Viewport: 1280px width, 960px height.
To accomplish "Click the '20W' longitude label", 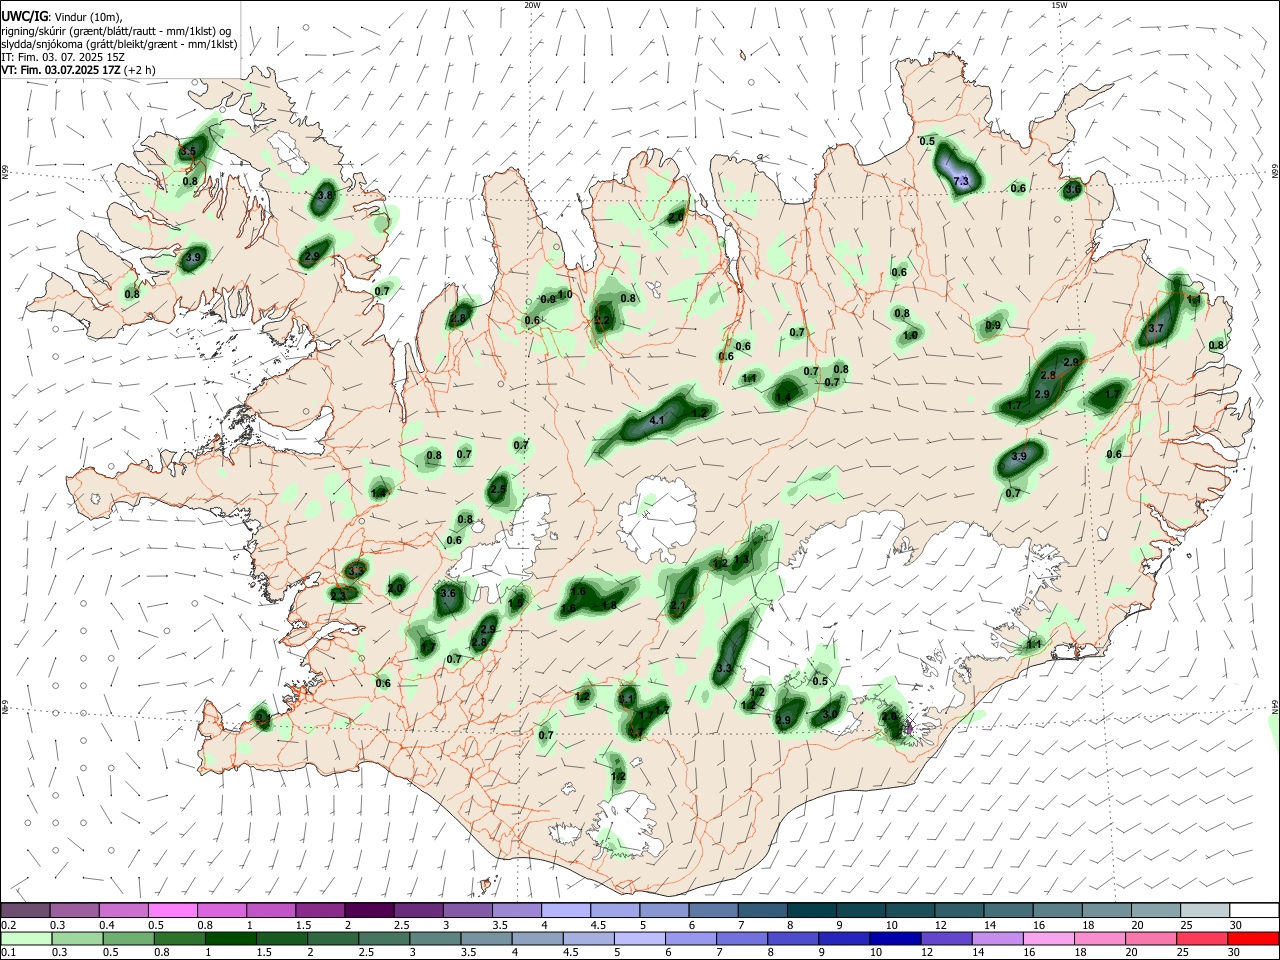I will click(x=532, y=5).
